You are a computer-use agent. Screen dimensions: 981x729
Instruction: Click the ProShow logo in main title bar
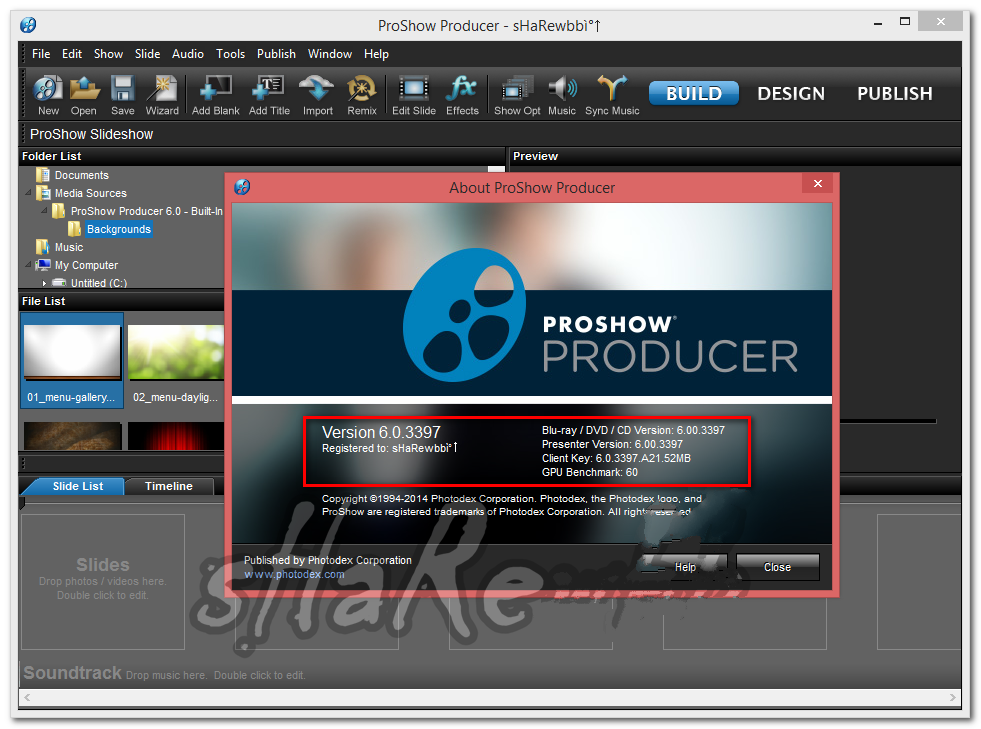[x=28, y=25]
